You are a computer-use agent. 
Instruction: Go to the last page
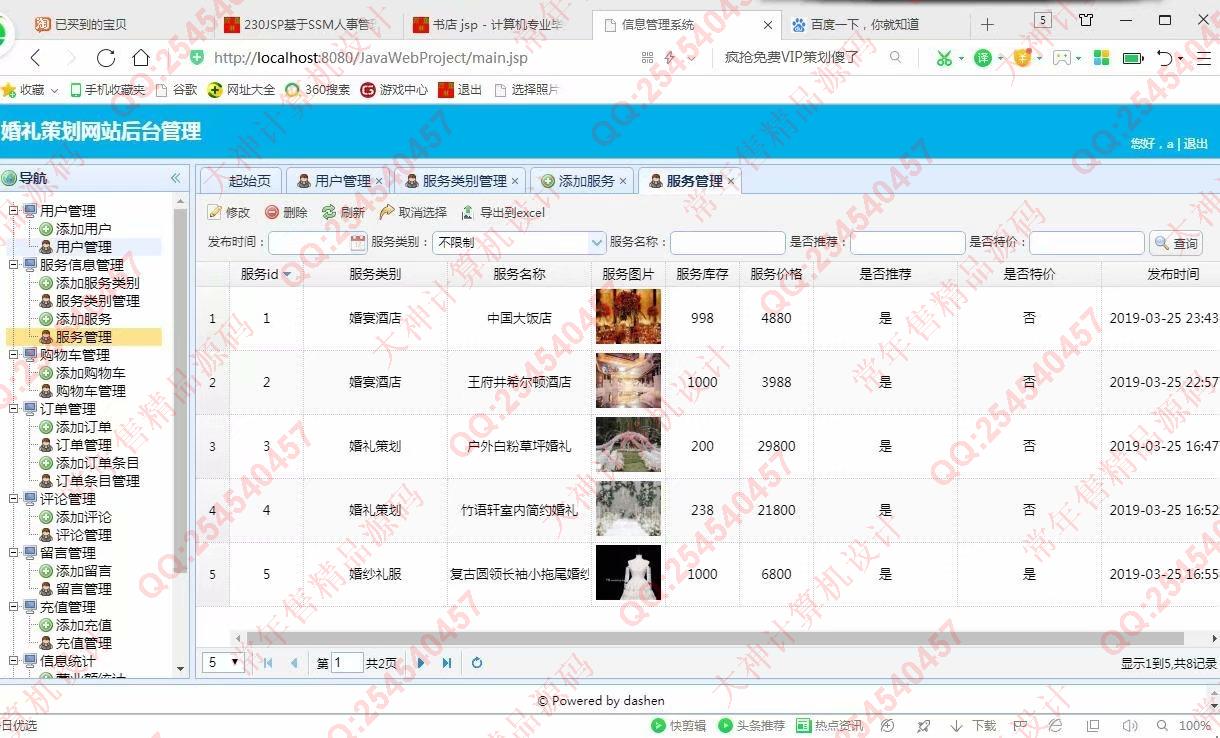click(x=447, y=662)
